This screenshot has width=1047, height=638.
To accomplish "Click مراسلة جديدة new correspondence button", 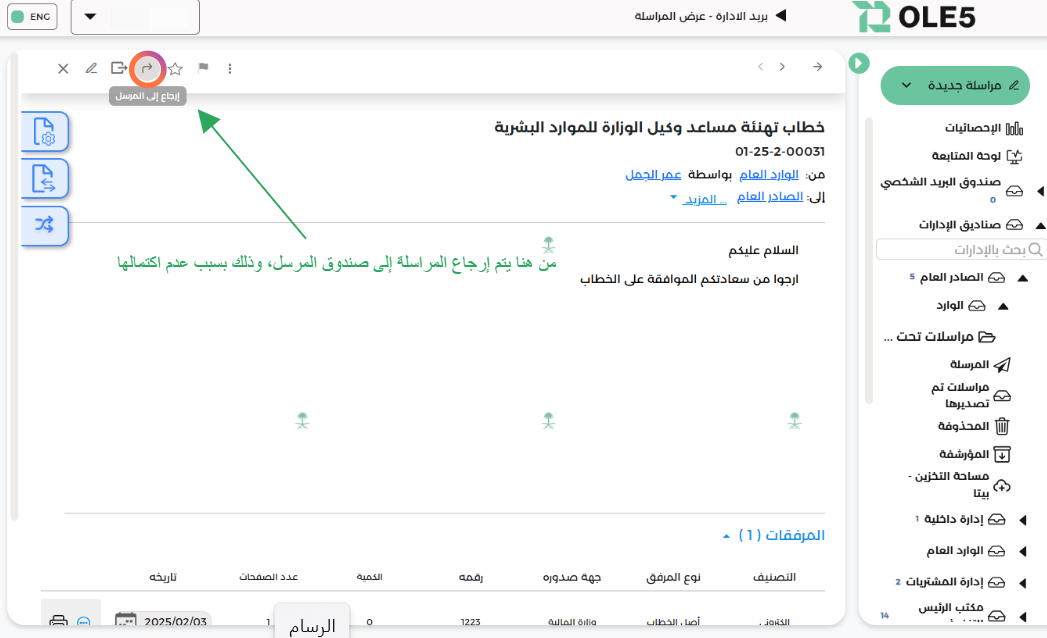I will pyautogui.click(x=955, y=86).
